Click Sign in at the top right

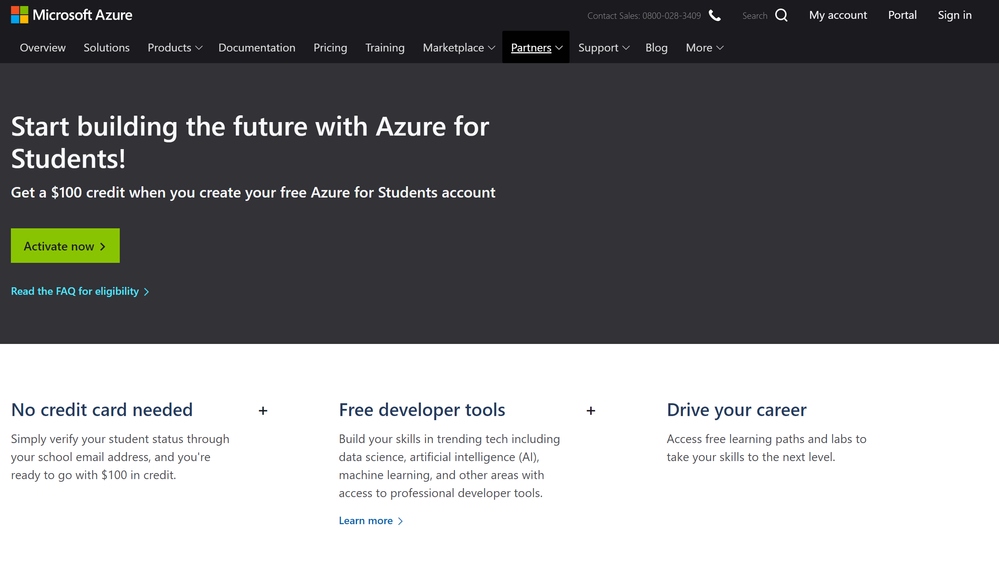click(954, 15)
